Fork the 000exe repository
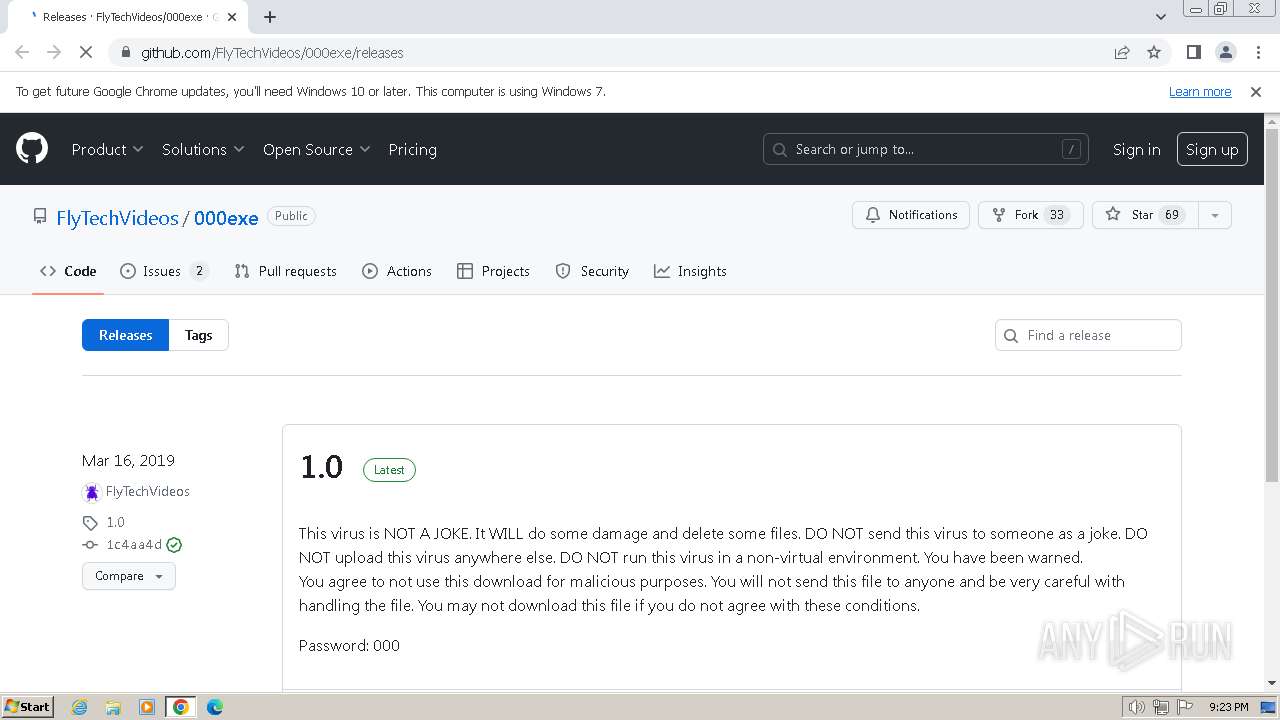The image size is (1280, 720). (1031, 215)
